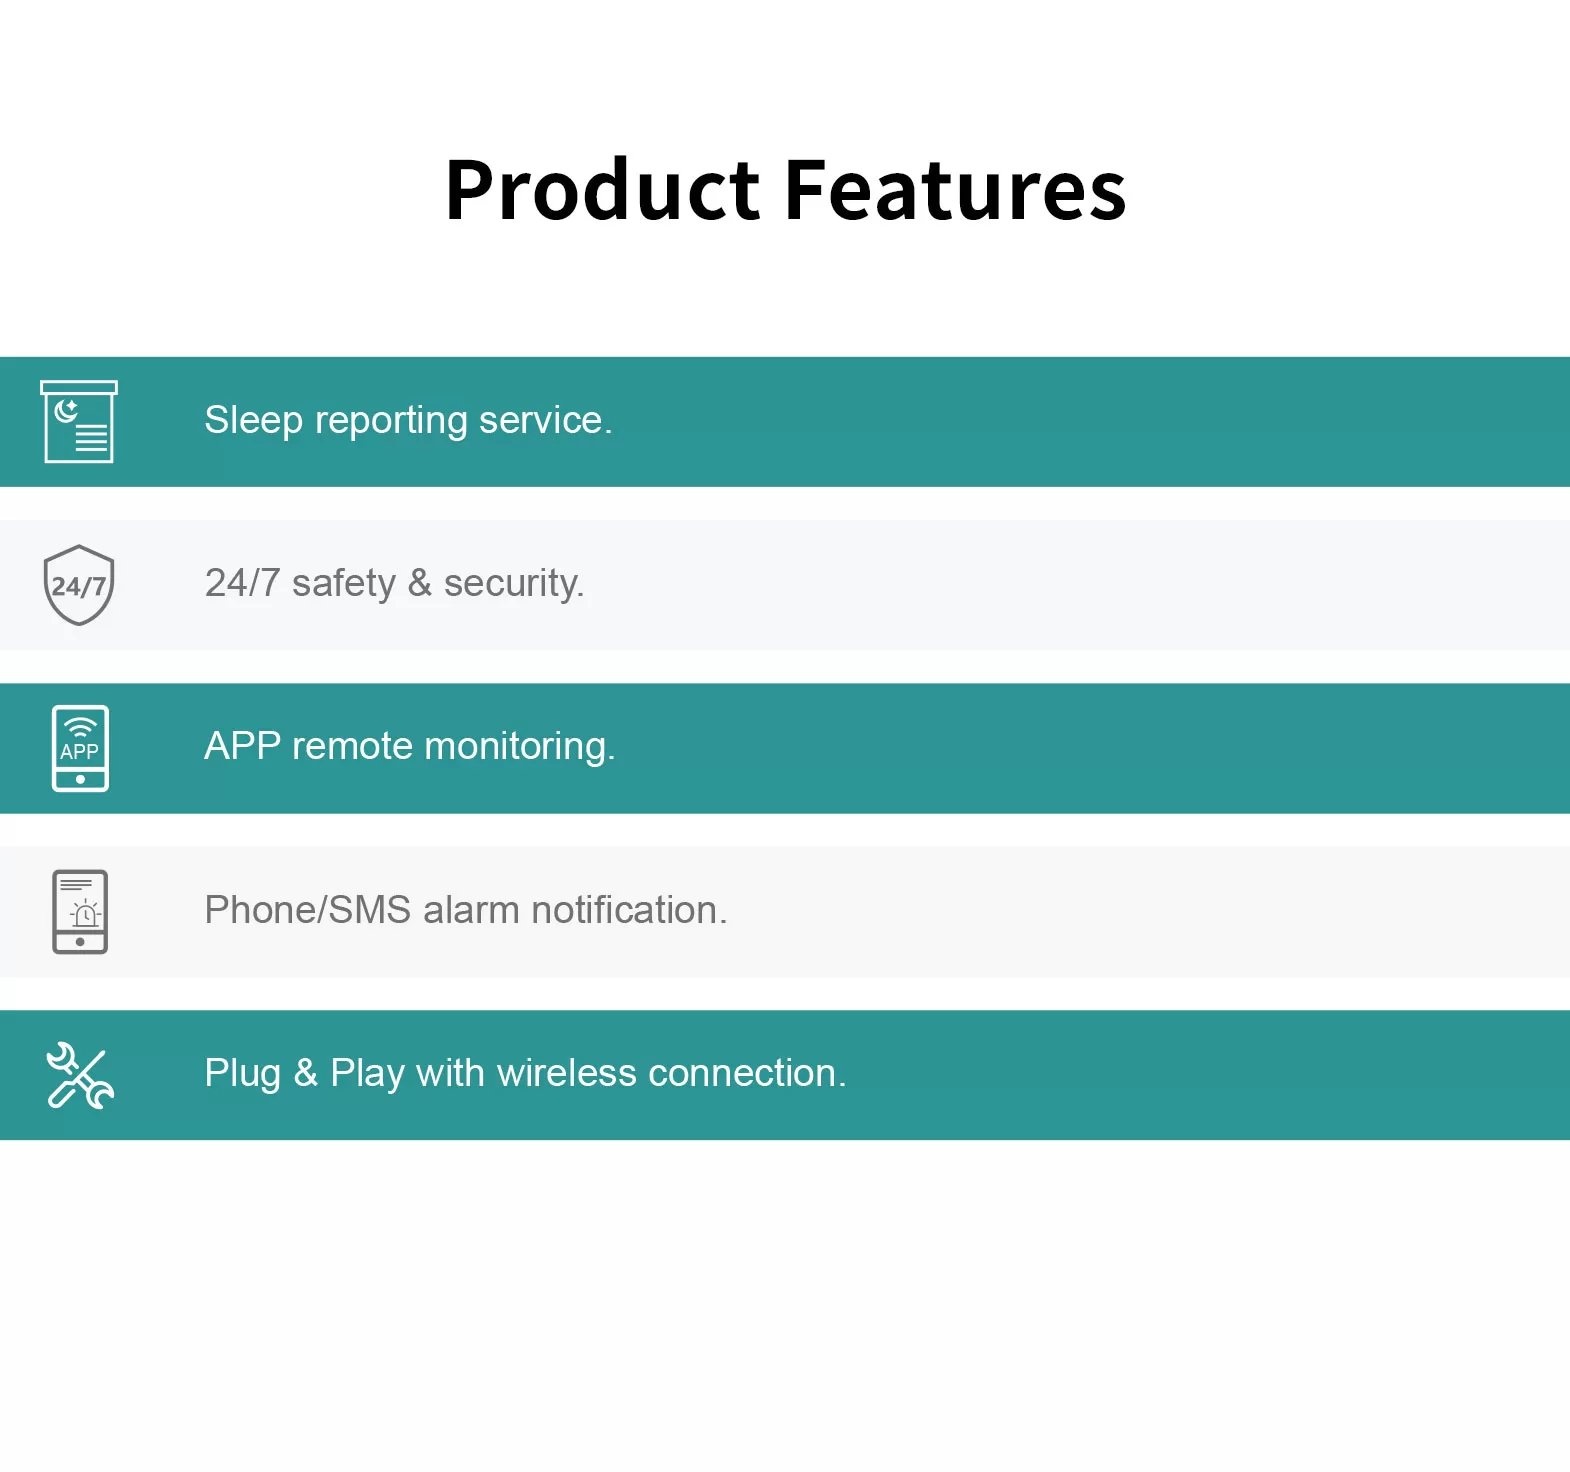Click the teal Plug & Play row
This screenshot has width=1570, height=1472.
(x=785, y=1075)
